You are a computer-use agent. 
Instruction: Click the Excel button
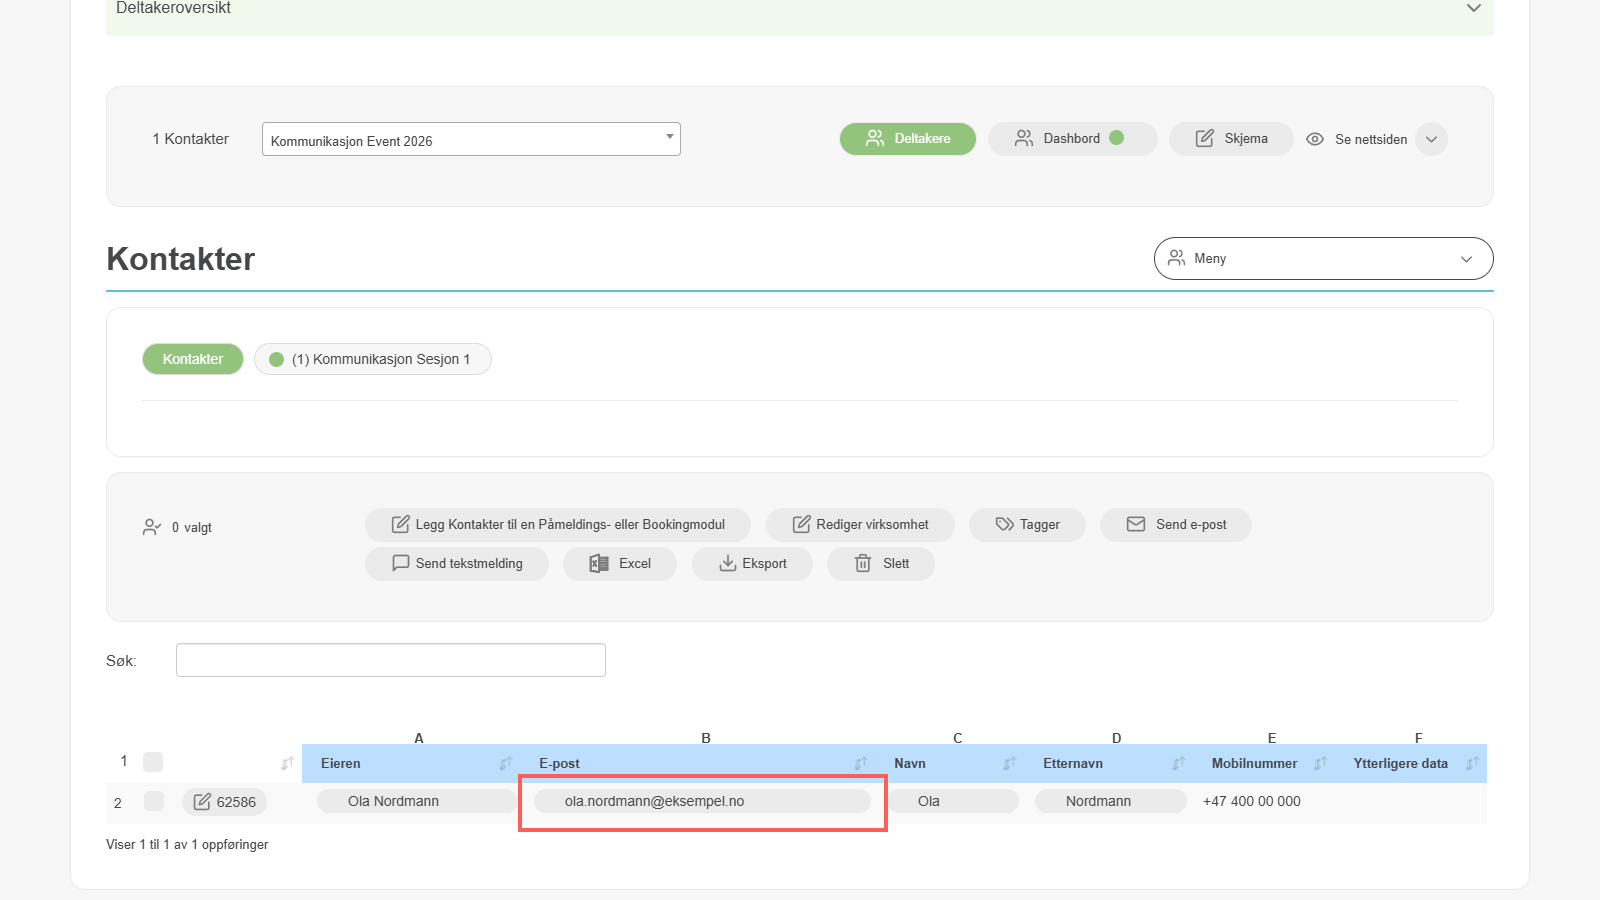click(620, 564)
